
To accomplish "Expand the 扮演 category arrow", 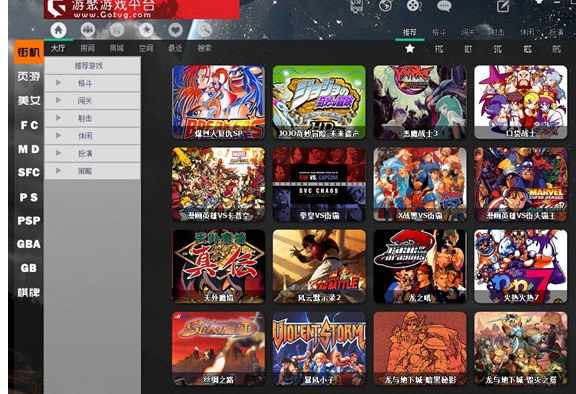I will (x=59, y=153).
